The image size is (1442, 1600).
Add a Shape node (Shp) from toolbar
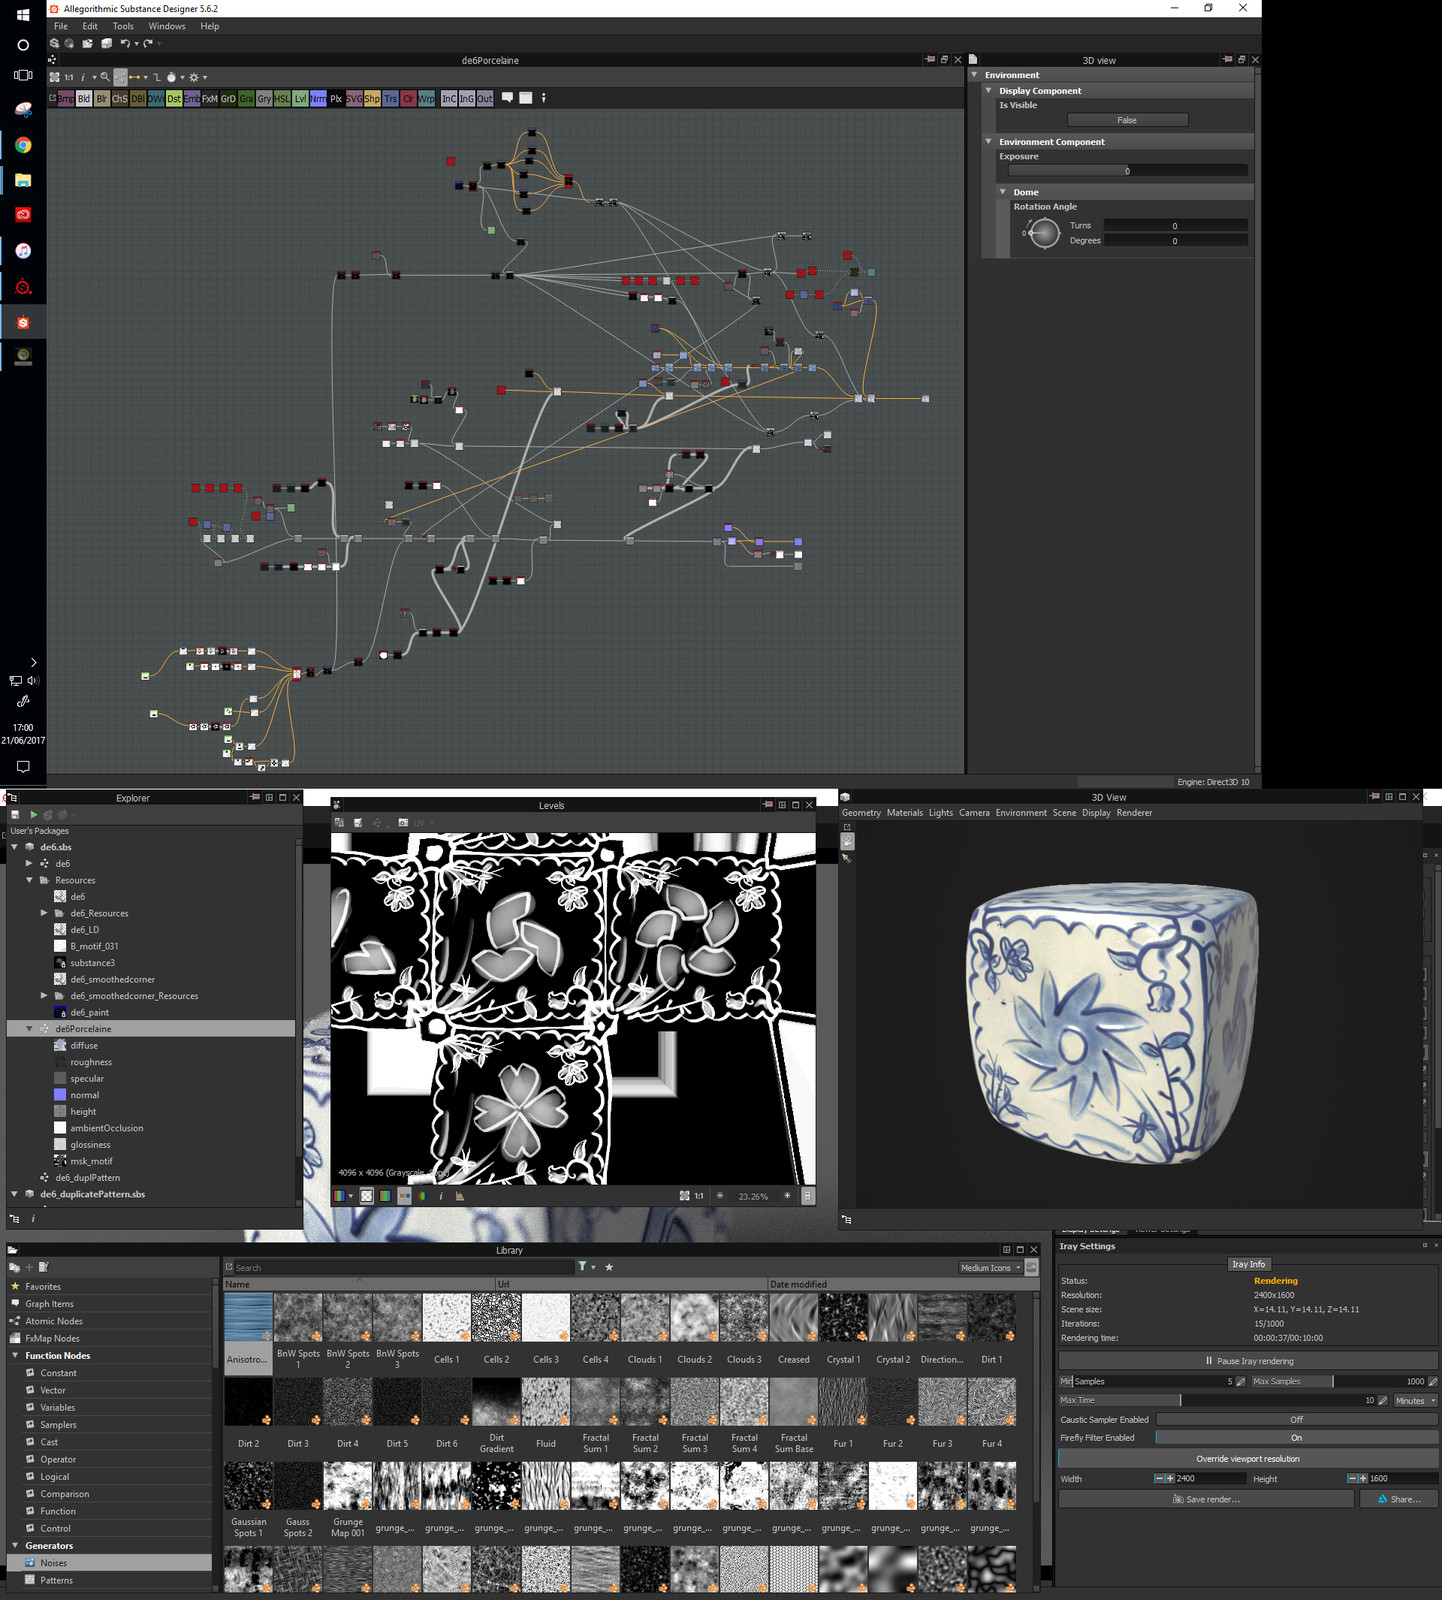tap(372, 99)
